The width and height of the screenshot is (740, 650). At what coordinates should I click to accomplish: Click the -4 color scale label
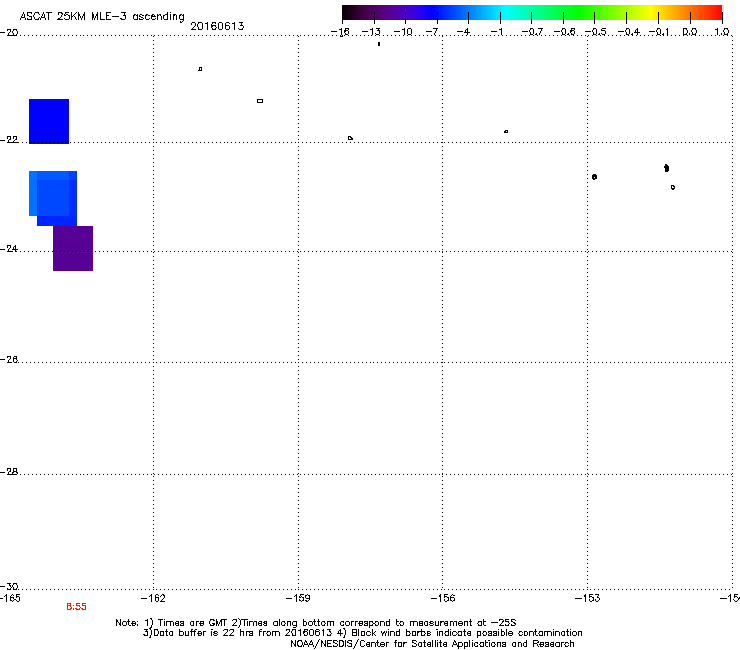(463, 32)
